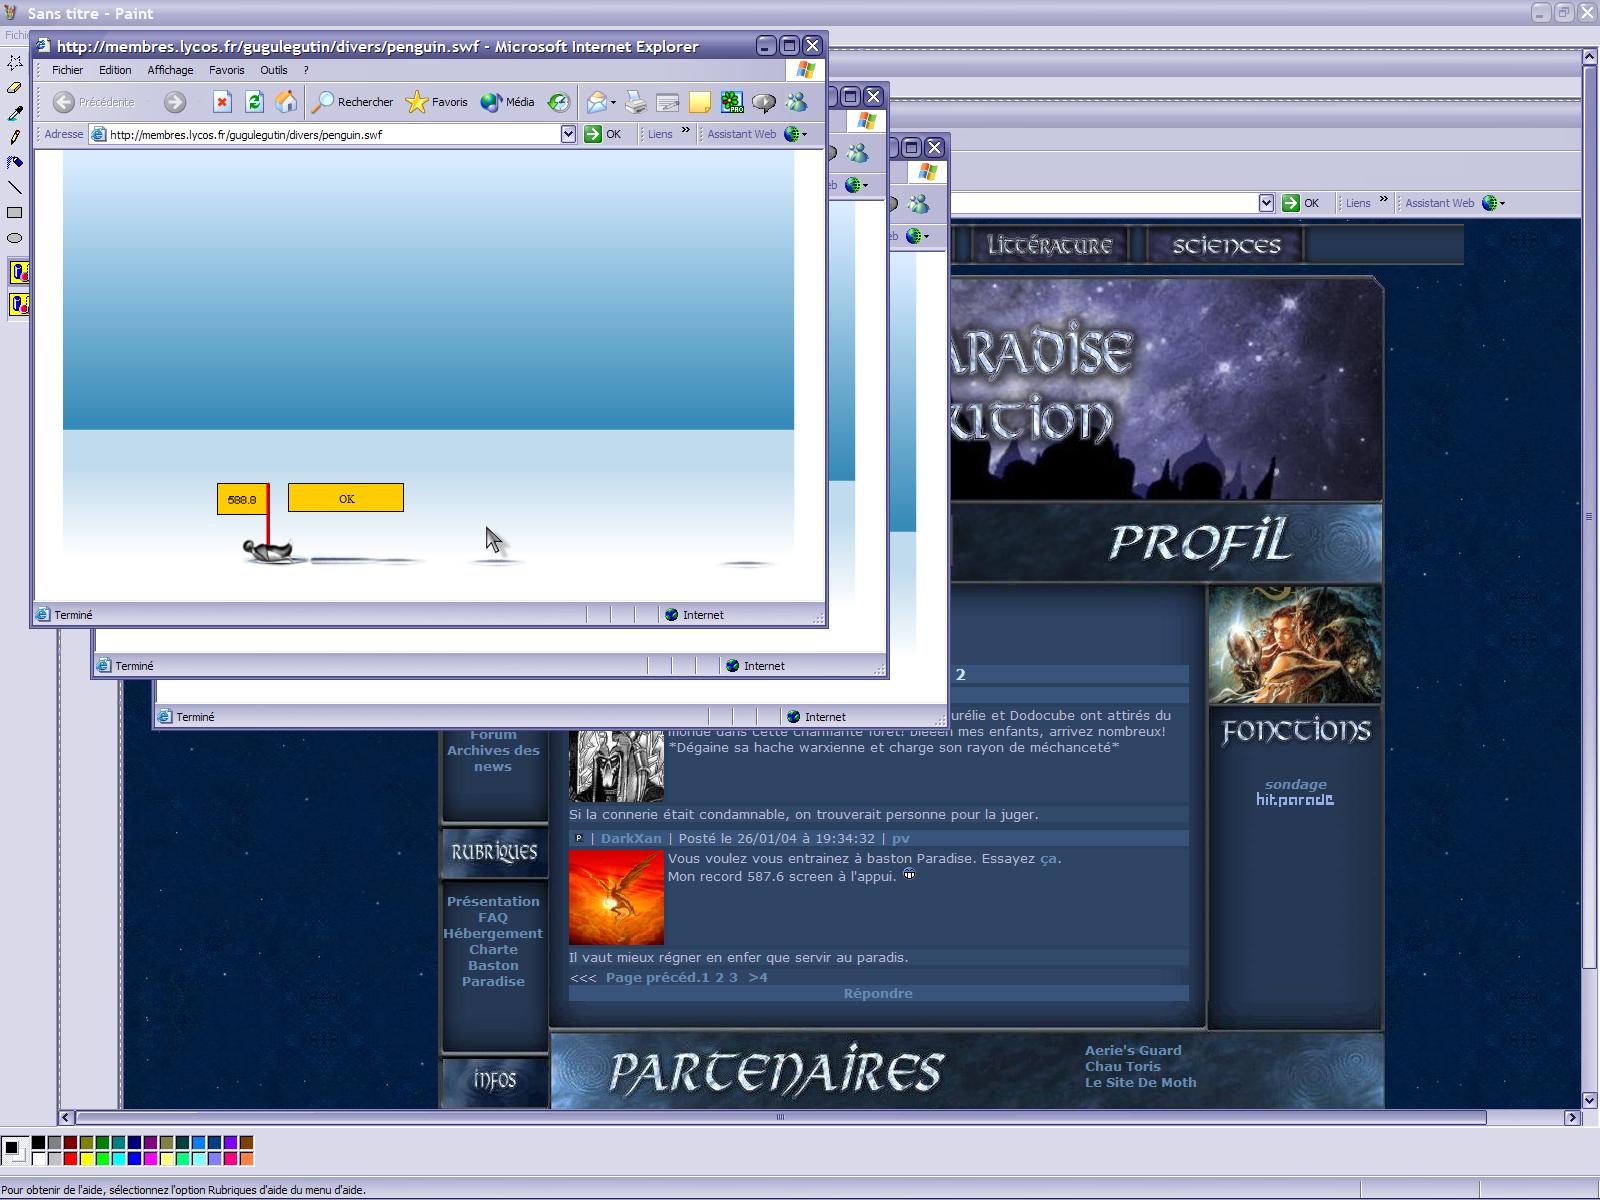
Task: Choose the upper opaque selection option
Action: (19, 272)
